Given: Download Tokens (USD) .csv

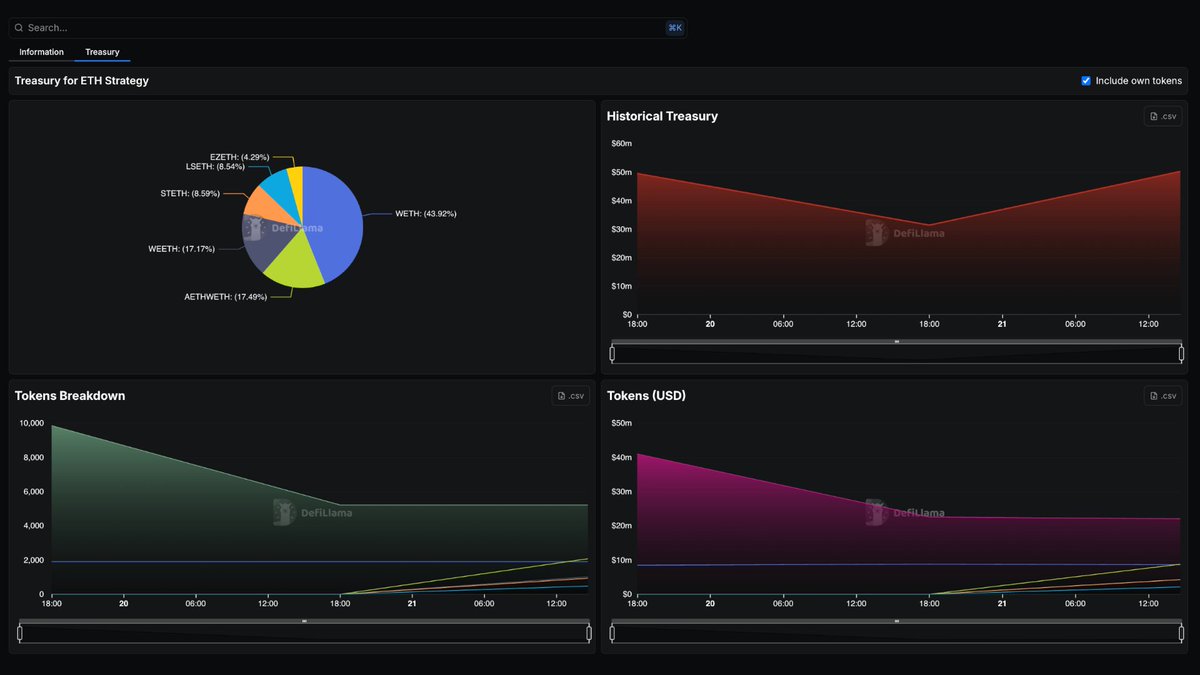Looking at the screenshot, I should point(1163,396).
